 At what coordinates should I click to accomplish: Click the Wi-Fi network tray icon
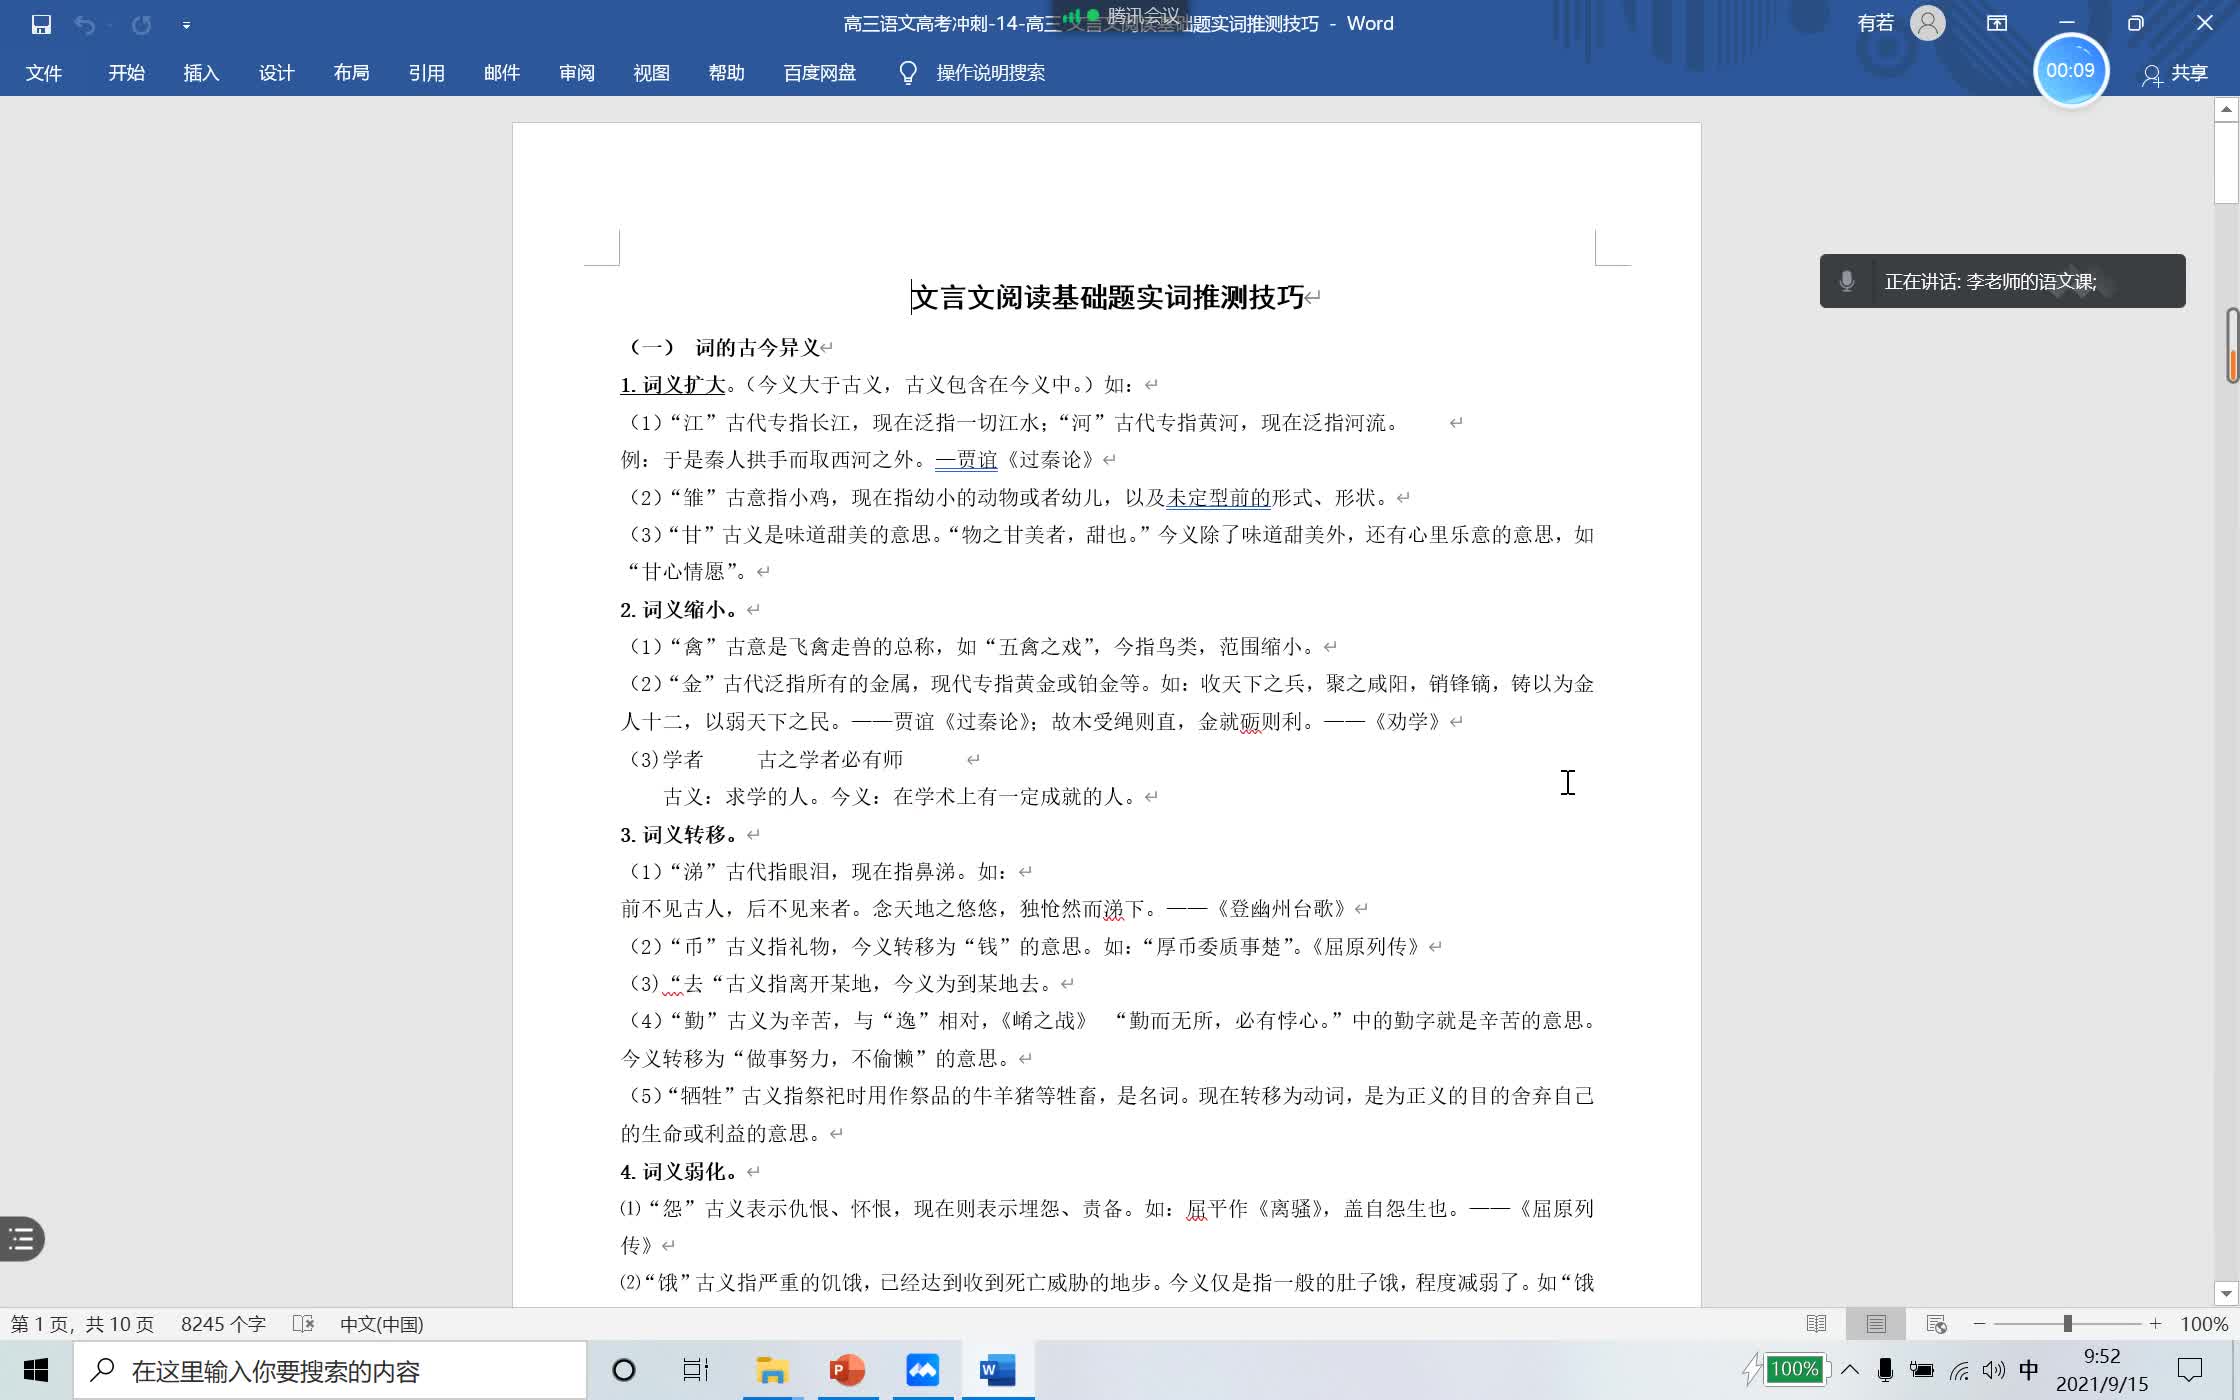point(1959,1370)
